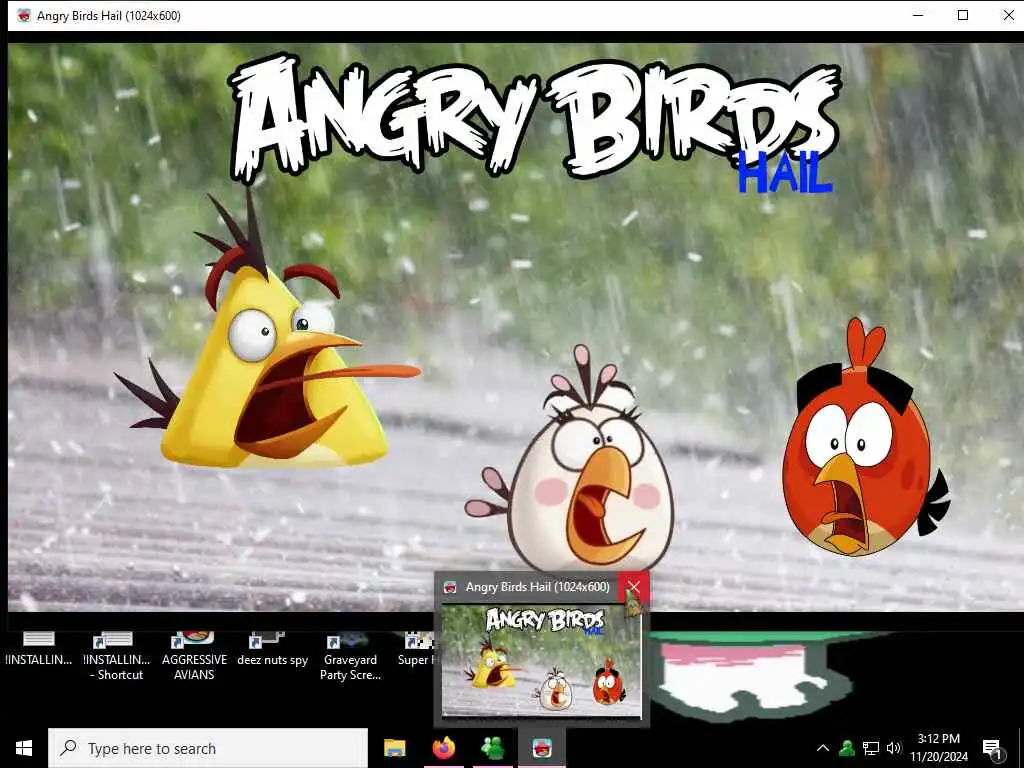Open the AGGRESSIVE AVIANS desktop shortcut
The image size is (1024, 768).
coord(194,658)
